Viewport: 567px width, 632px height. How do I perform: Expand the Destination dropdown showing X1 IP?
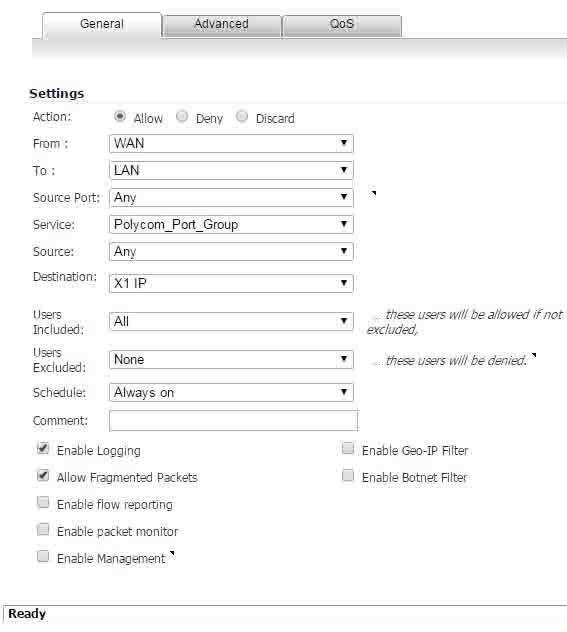coord(231,283)
